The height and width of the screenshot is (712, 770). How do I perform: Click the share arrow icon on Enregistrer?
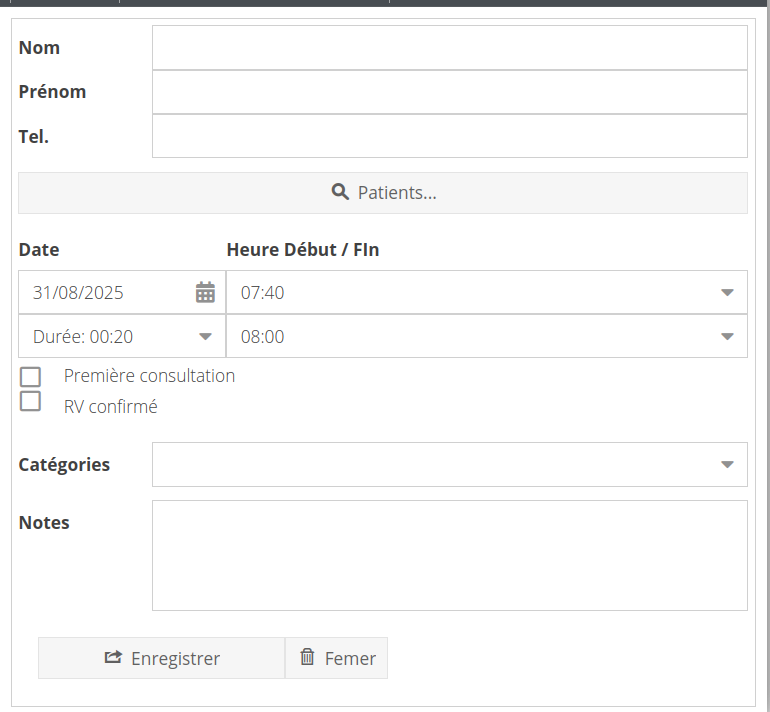[x=113, y=658]
